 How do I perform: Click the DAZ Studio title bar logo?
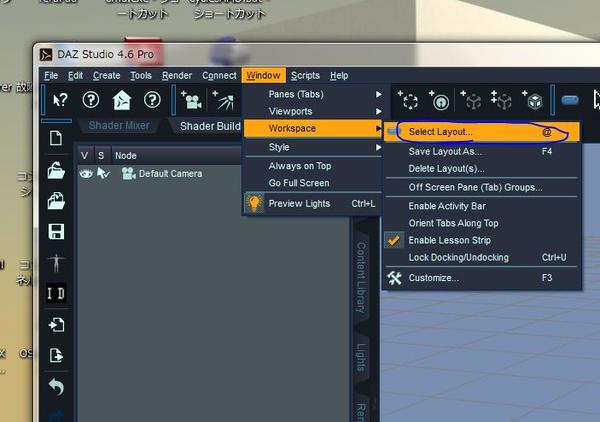click(x=46, y=55)
